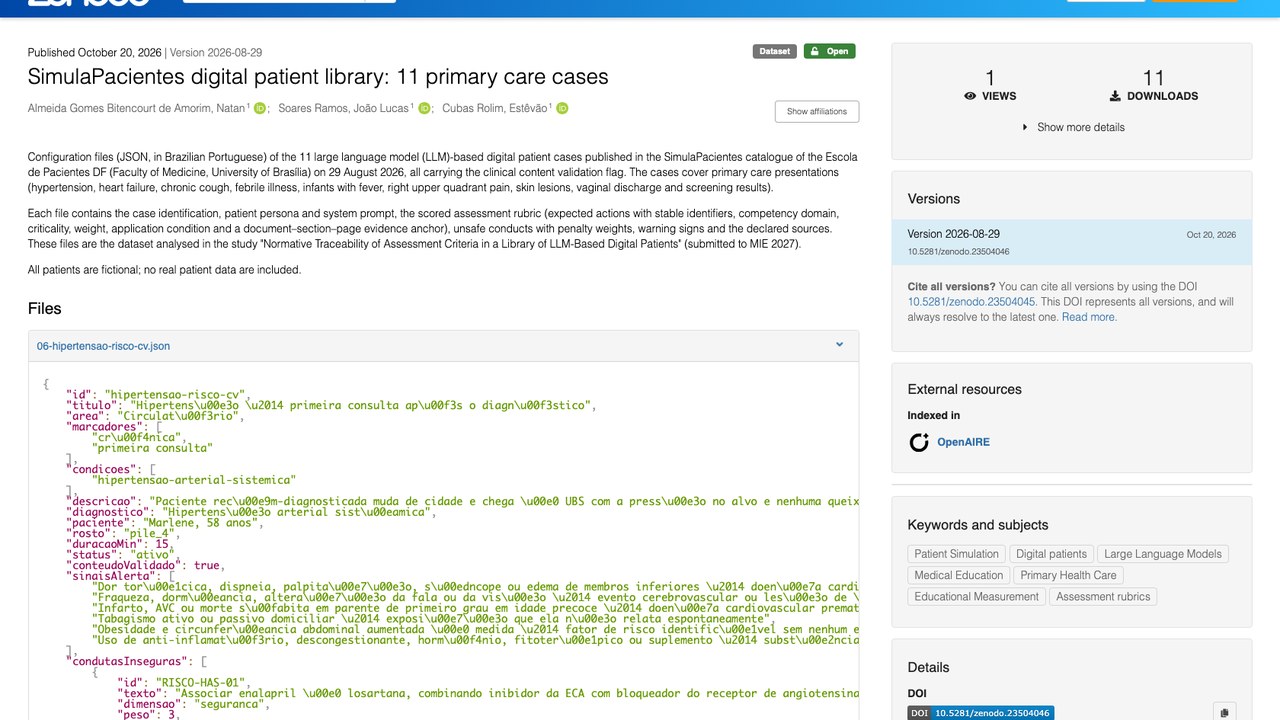Click the External resources heading
The width and height of the screenshot is (1280, 720).
click(965, 389)
